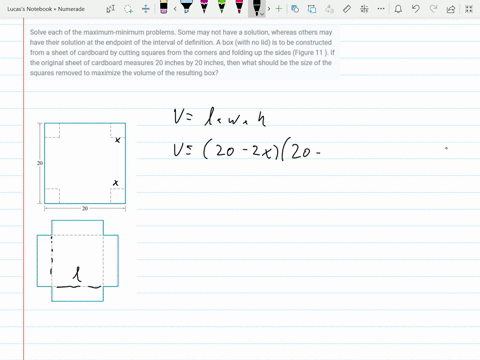Click the Redo arrow
The width and height of the screenshot is (480, 360).
pyautogui.click(x=433, y=9)
